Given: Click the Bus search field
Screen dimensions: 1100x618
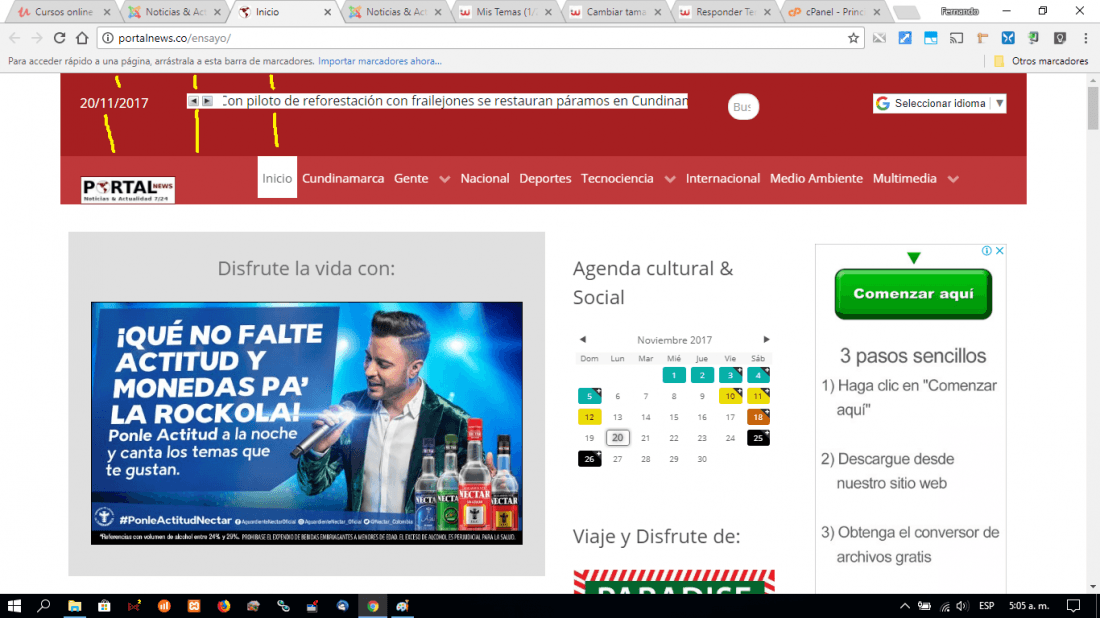Looking at the screenshot, I should (743, 107).
